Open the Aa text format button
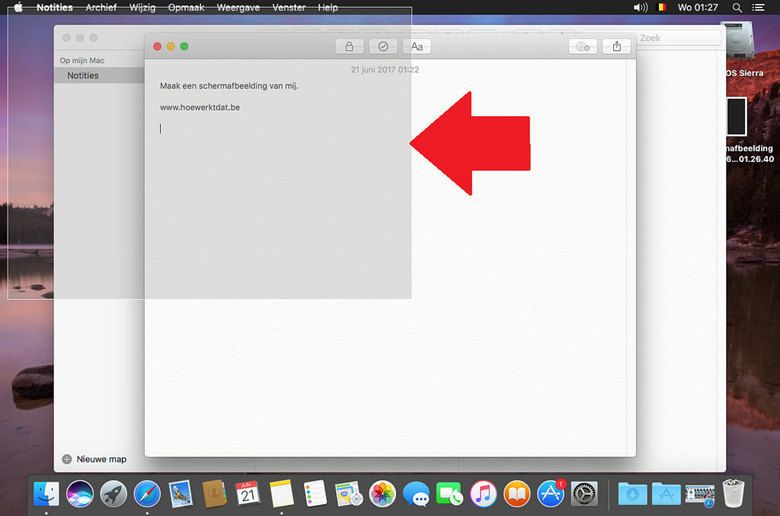 click(417, 46)
